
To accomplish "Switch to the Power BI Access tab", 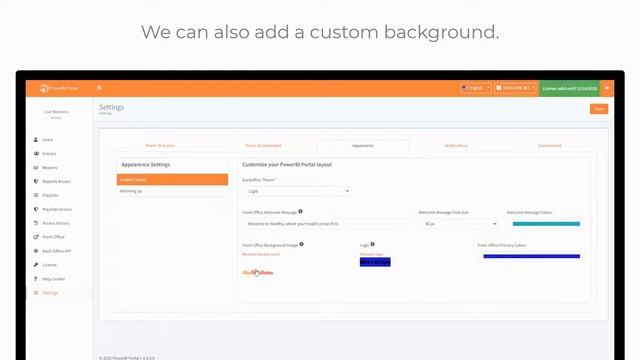I will click(x=160, y=146).
